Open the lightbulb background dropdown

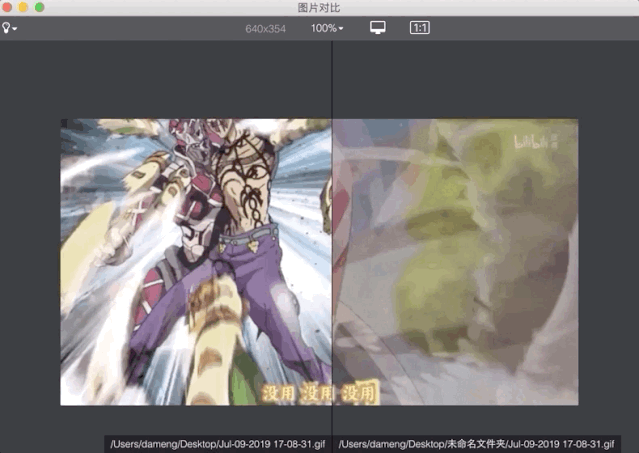point(9,28)
